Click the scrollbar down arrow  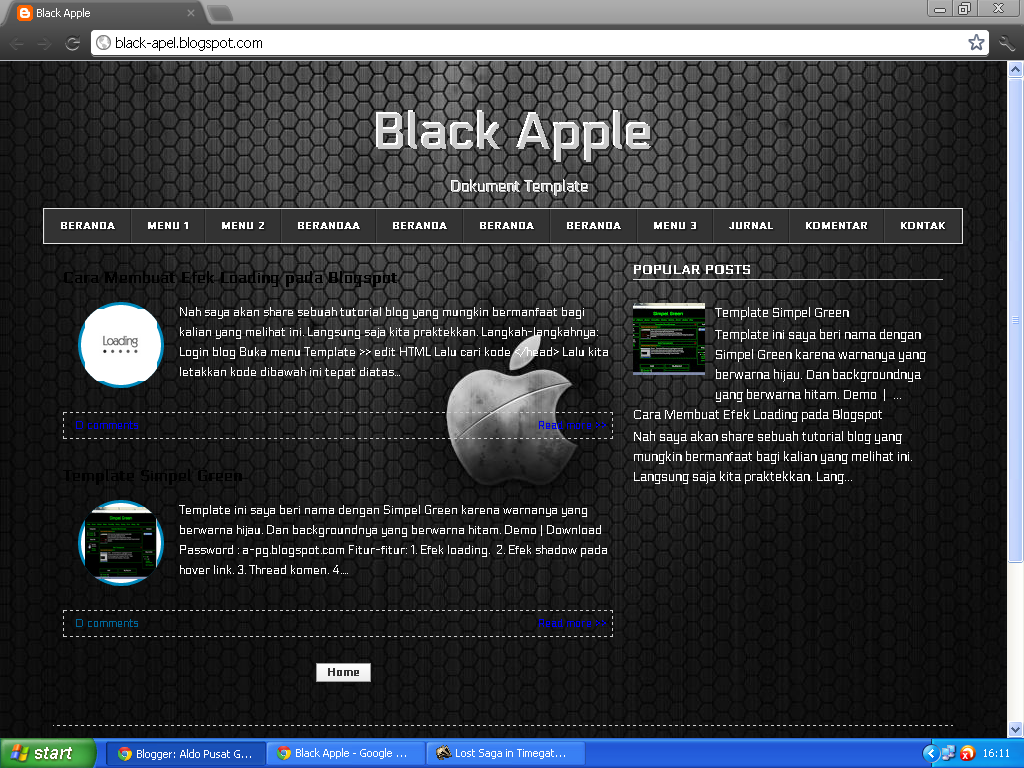[1015, 729]
